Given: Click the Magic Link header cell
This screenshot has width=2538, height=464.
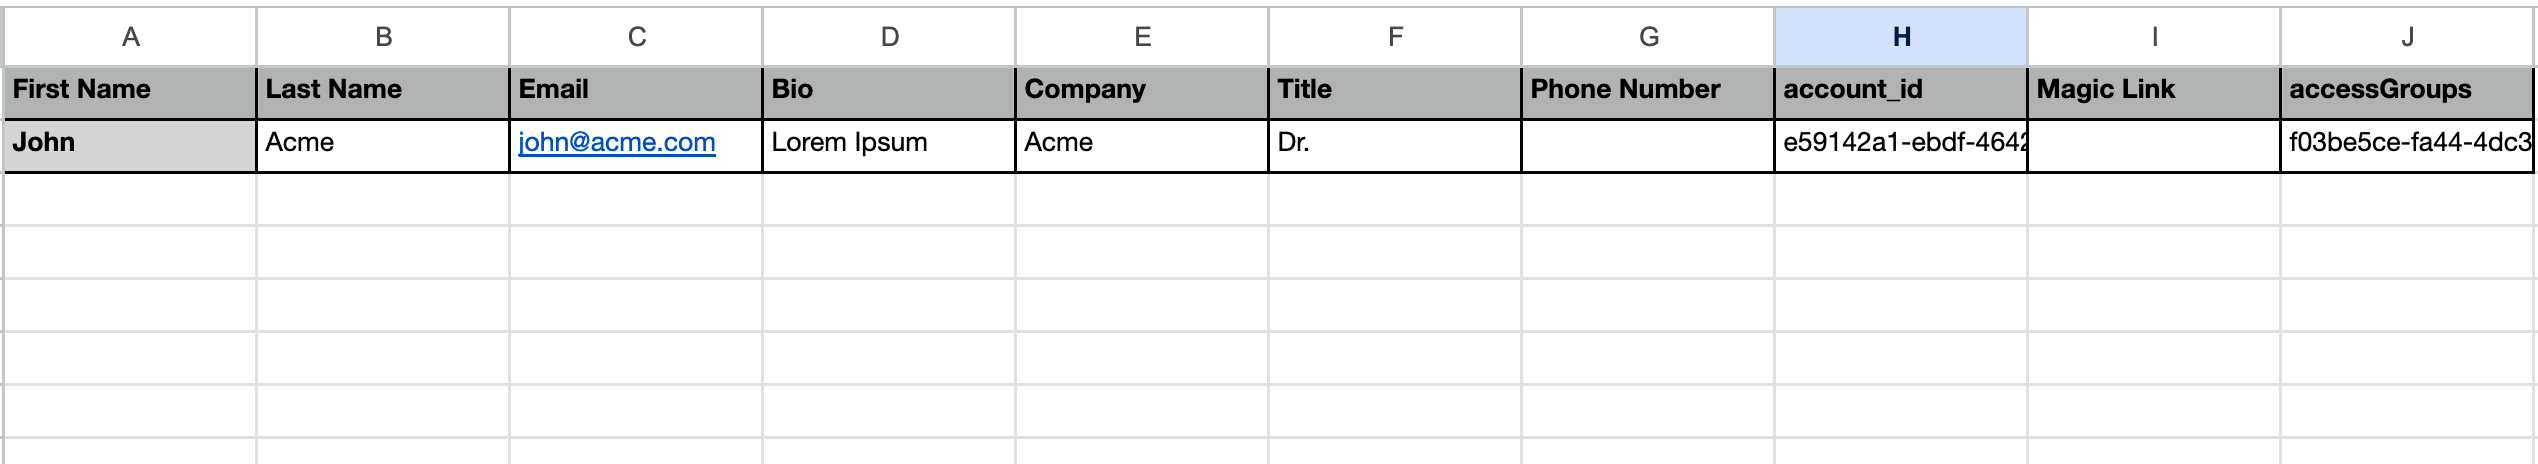Looking at the screenshot, I should (x=2154, y=90).
